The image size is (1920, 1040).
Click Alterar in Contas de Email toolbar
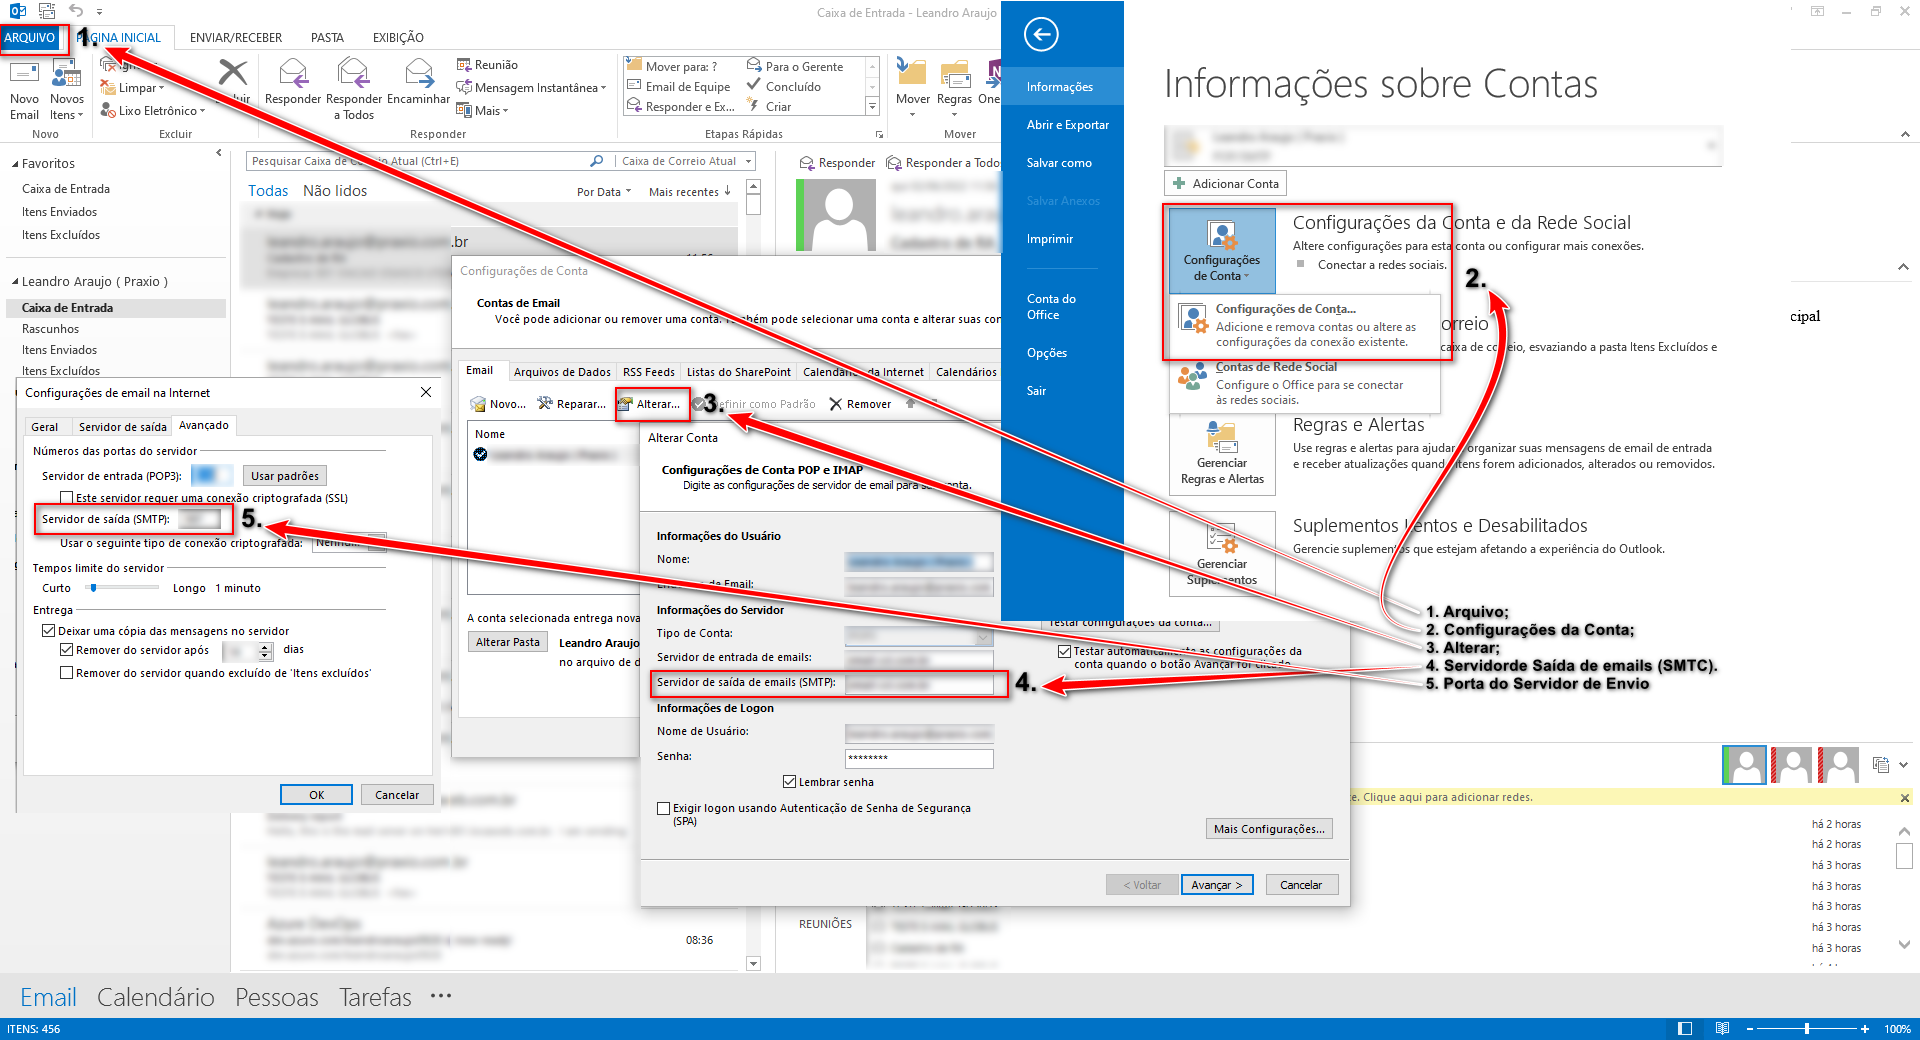click(x=649, y=404)
